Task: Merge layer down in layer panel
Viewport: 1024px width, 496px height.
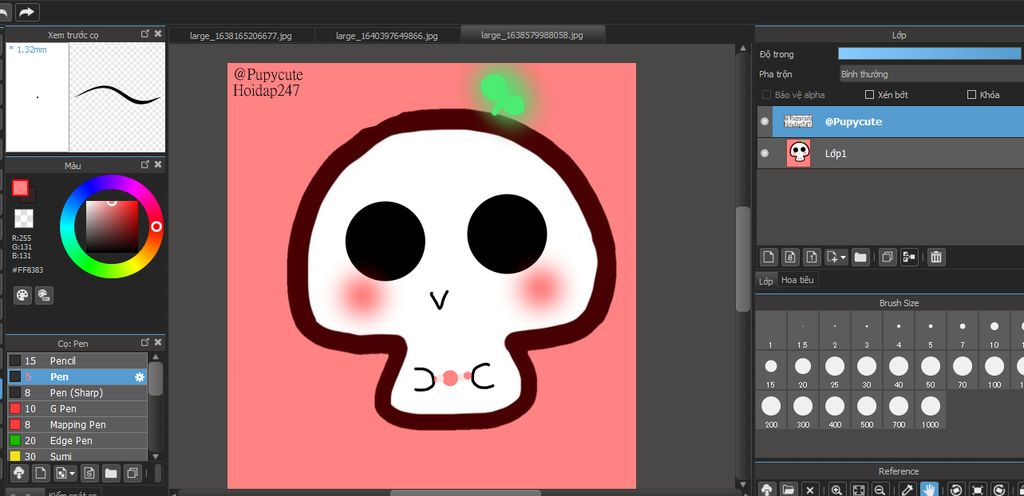Action: tap(908, 257)
